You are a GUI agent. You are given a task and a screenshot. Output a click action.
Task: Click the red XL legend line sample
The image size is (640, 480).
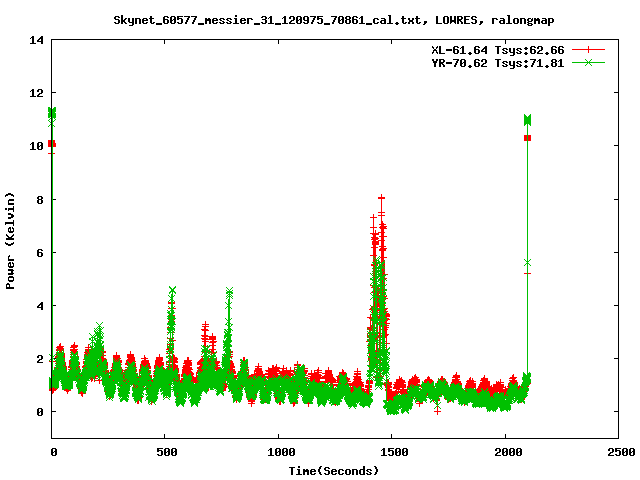[x=588, y=50]
